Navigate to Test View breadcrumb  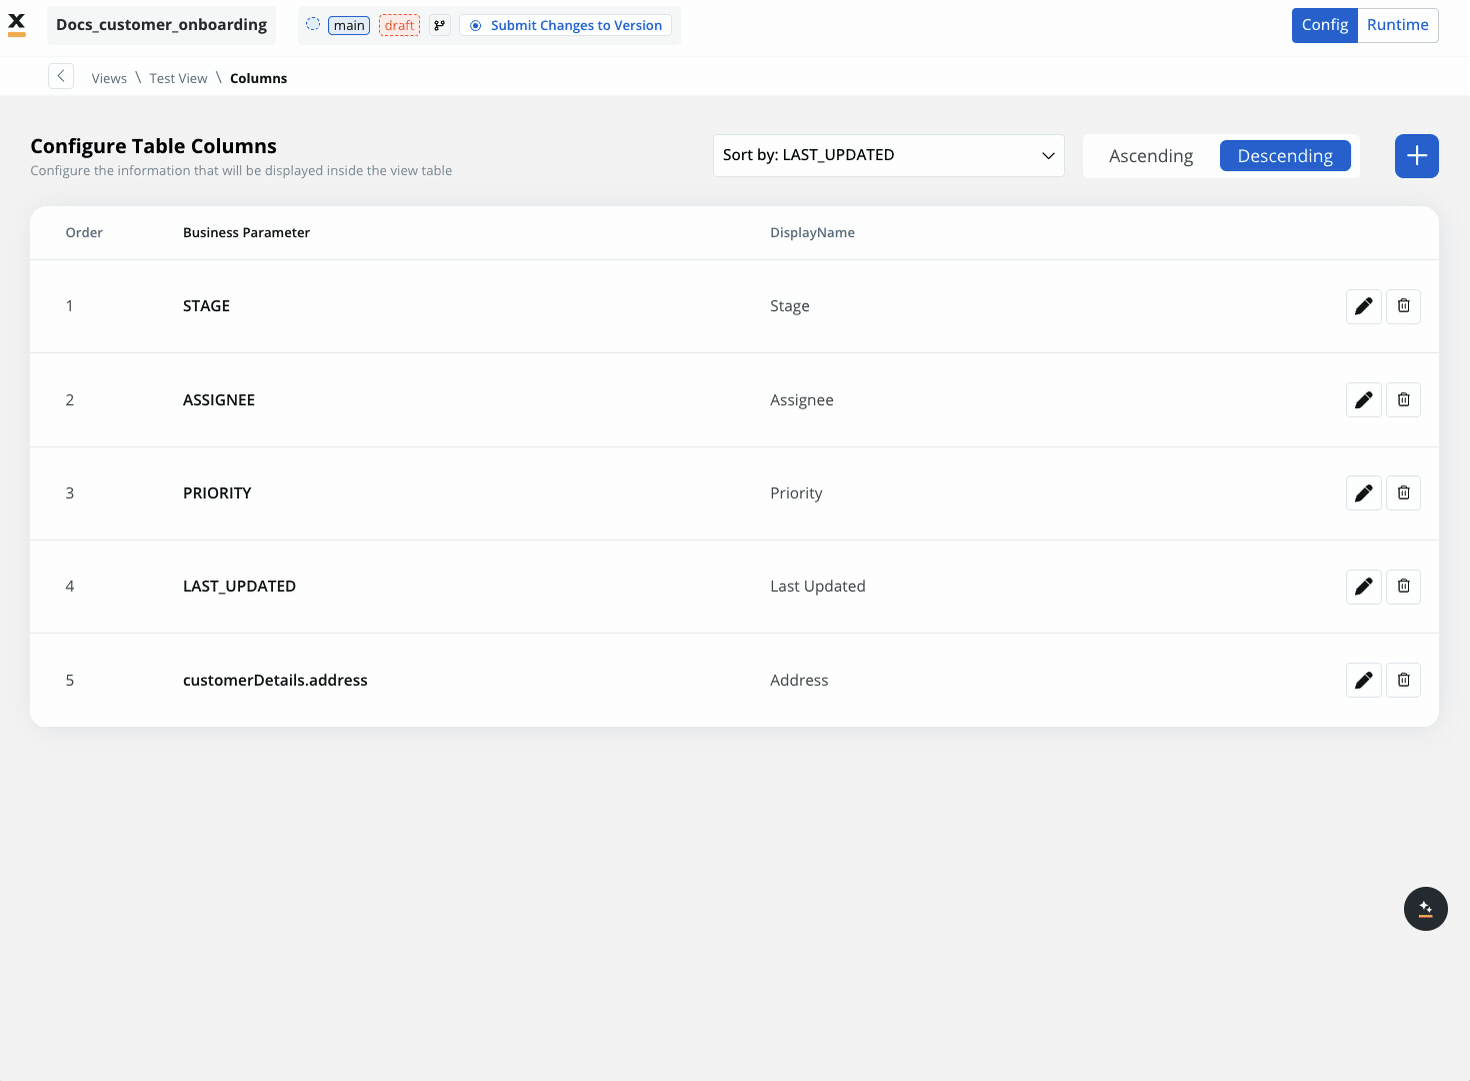[178, 78]
